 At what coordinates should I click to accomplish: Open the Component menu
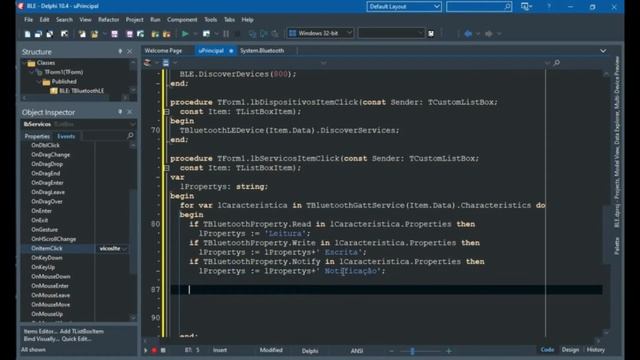(182, 20)
